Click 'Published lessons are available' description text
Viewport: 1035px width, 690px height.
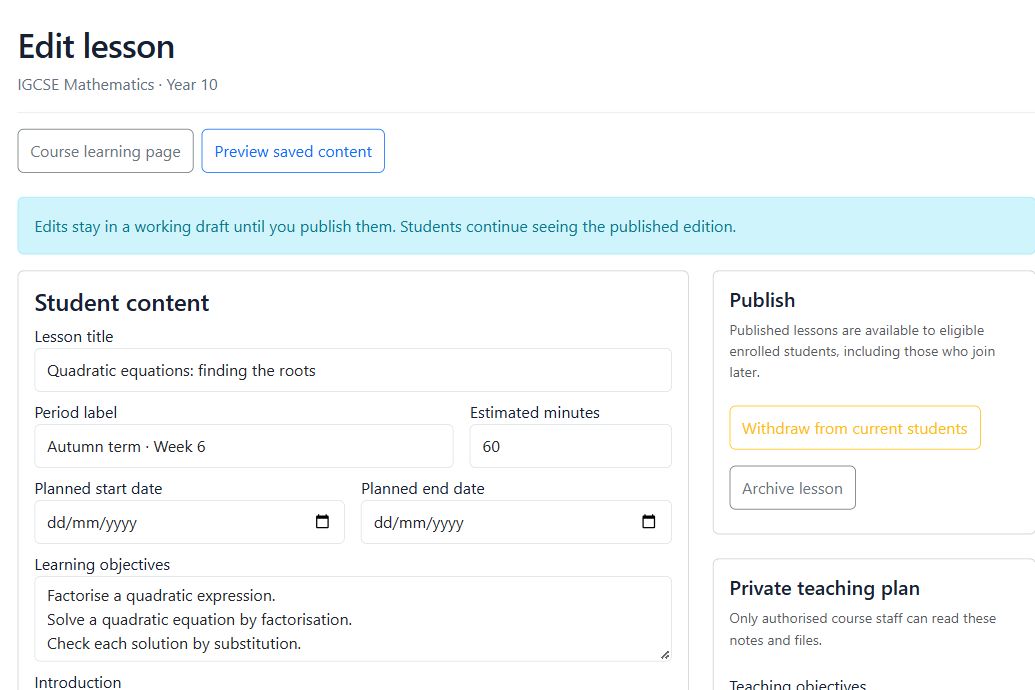pyautogui.click(x=862, y=351)
